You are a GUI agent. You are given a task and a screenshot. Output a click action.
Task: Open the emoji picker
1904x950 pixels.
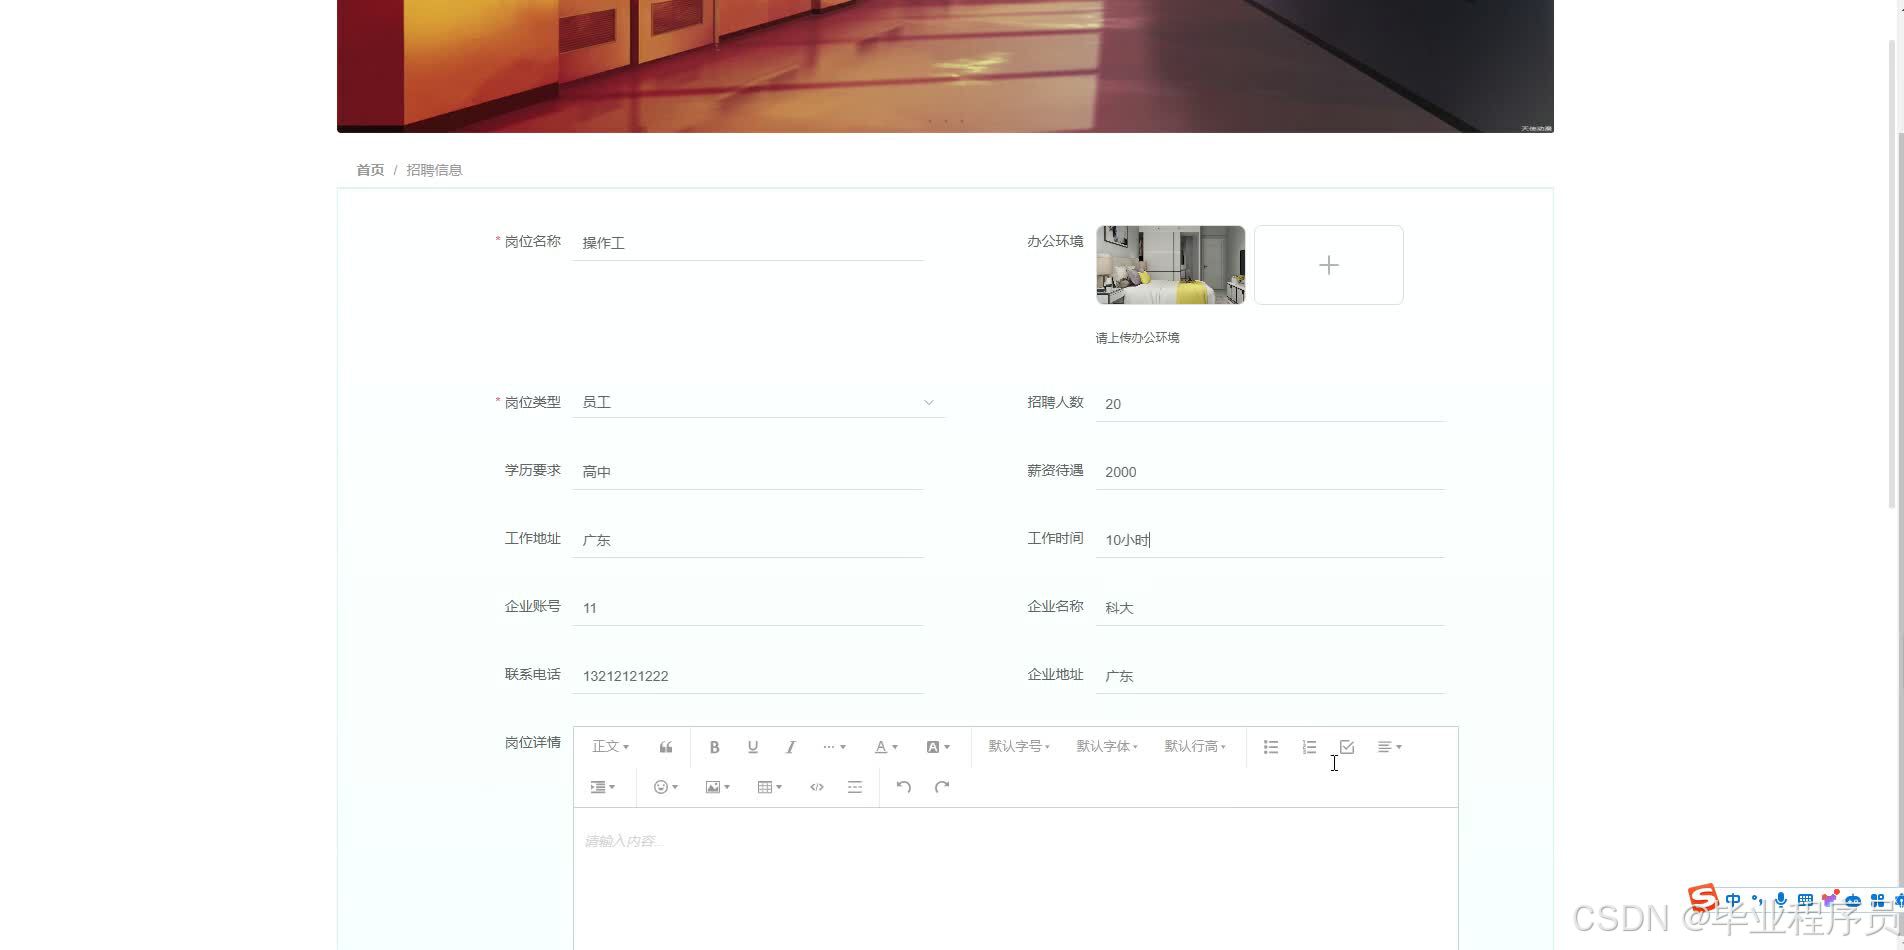tap(666, 787)
